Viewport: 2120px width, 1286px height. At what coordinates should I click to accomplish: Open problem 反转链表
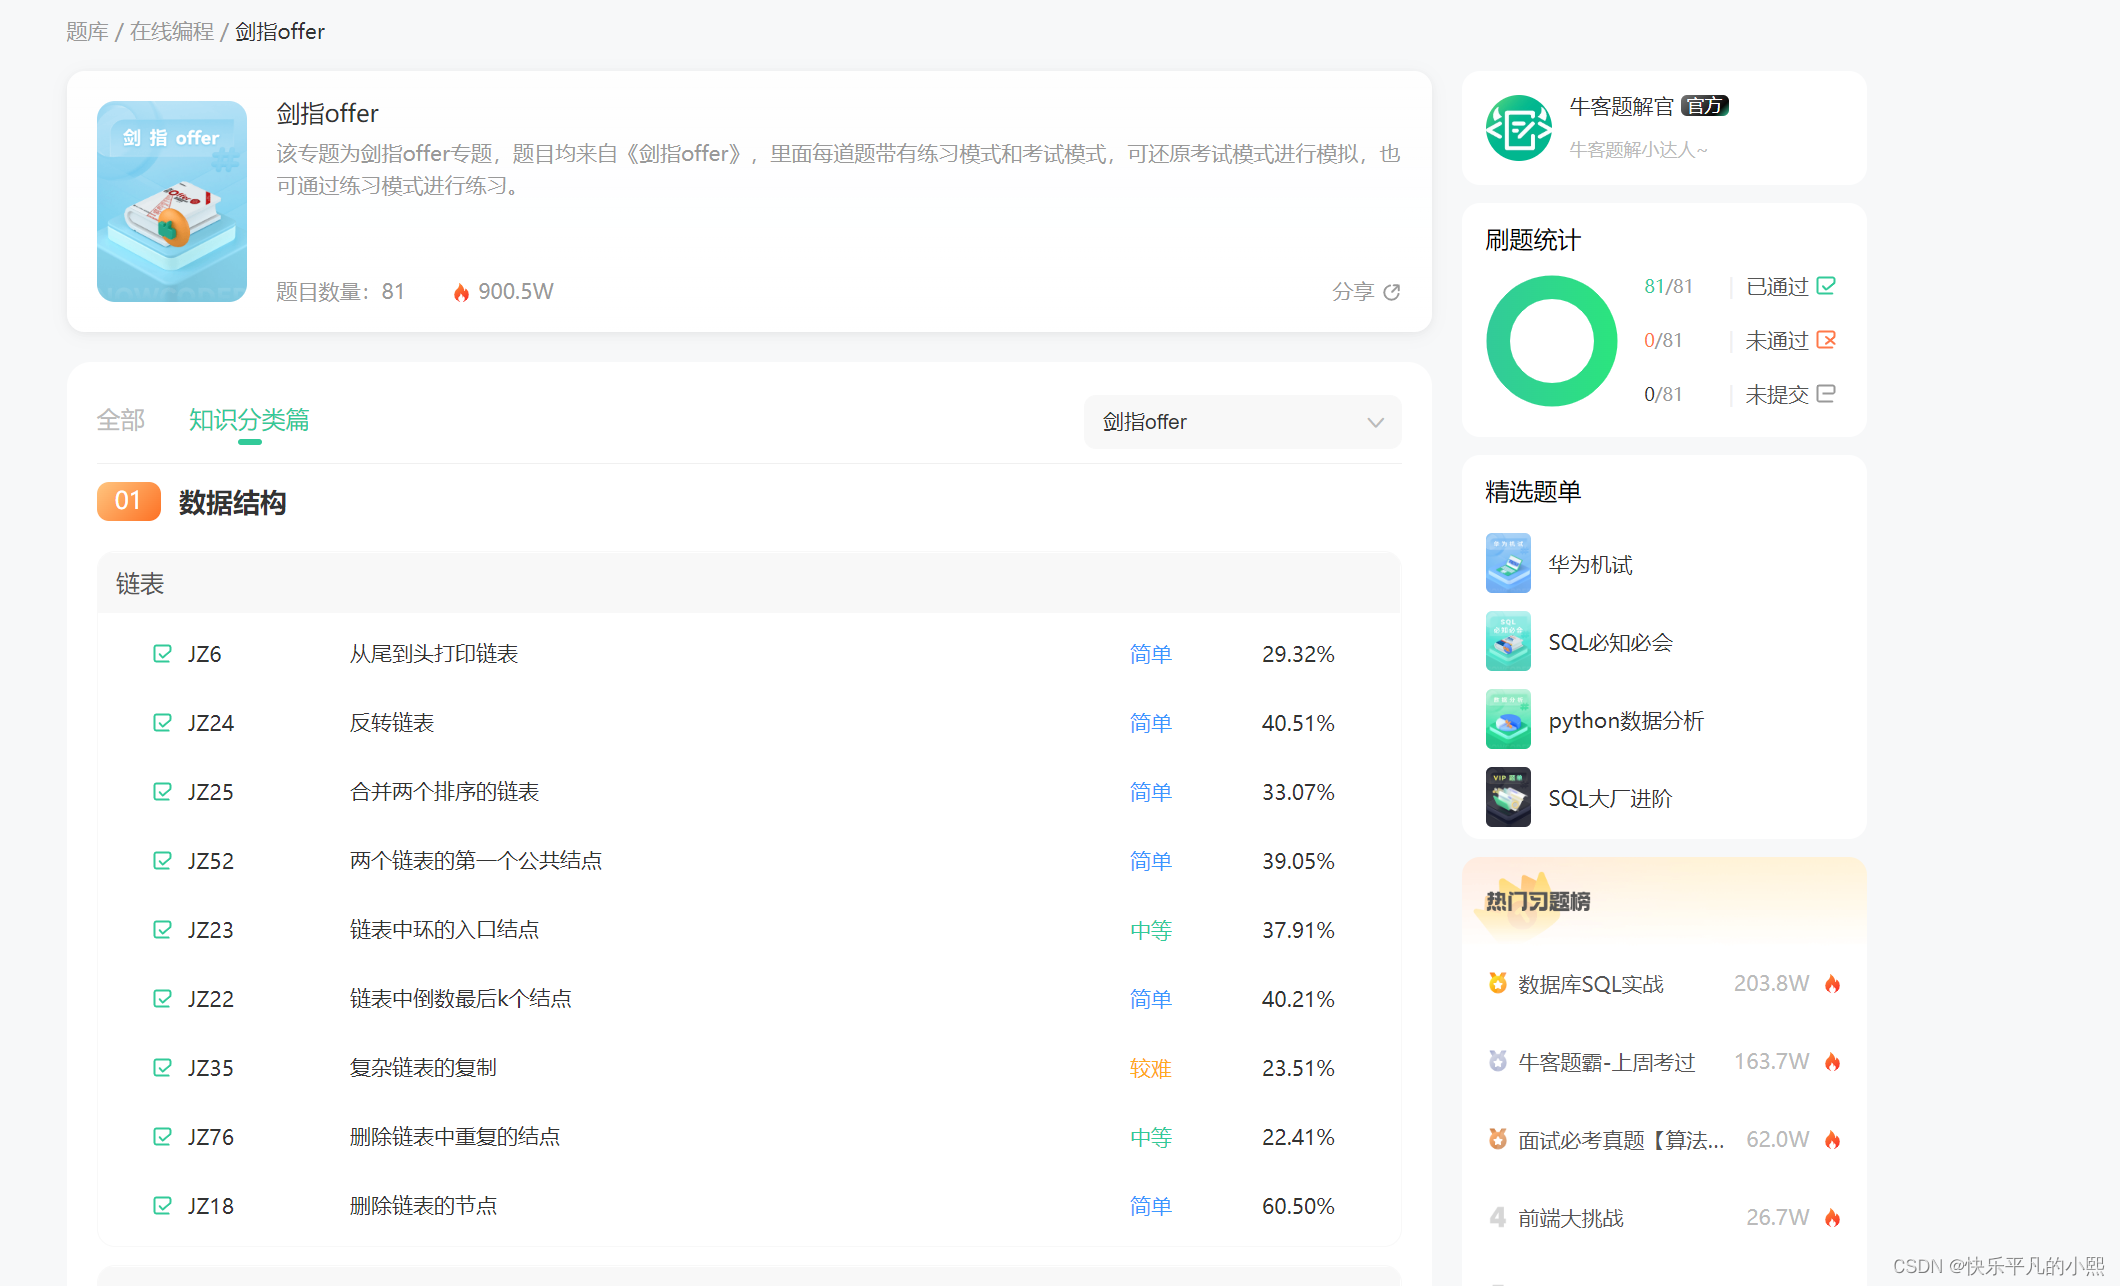(x=391, y=723)
